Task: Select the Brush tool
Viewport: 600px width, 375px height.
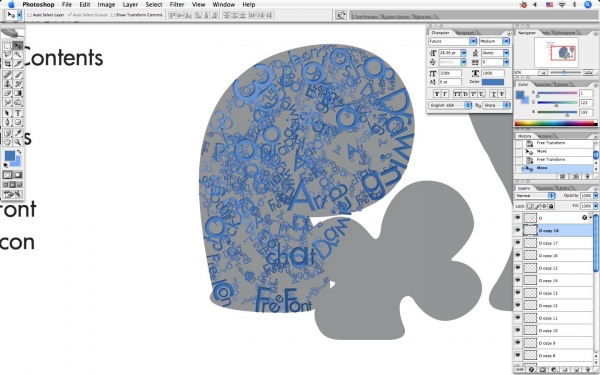Action: point(18,75)
